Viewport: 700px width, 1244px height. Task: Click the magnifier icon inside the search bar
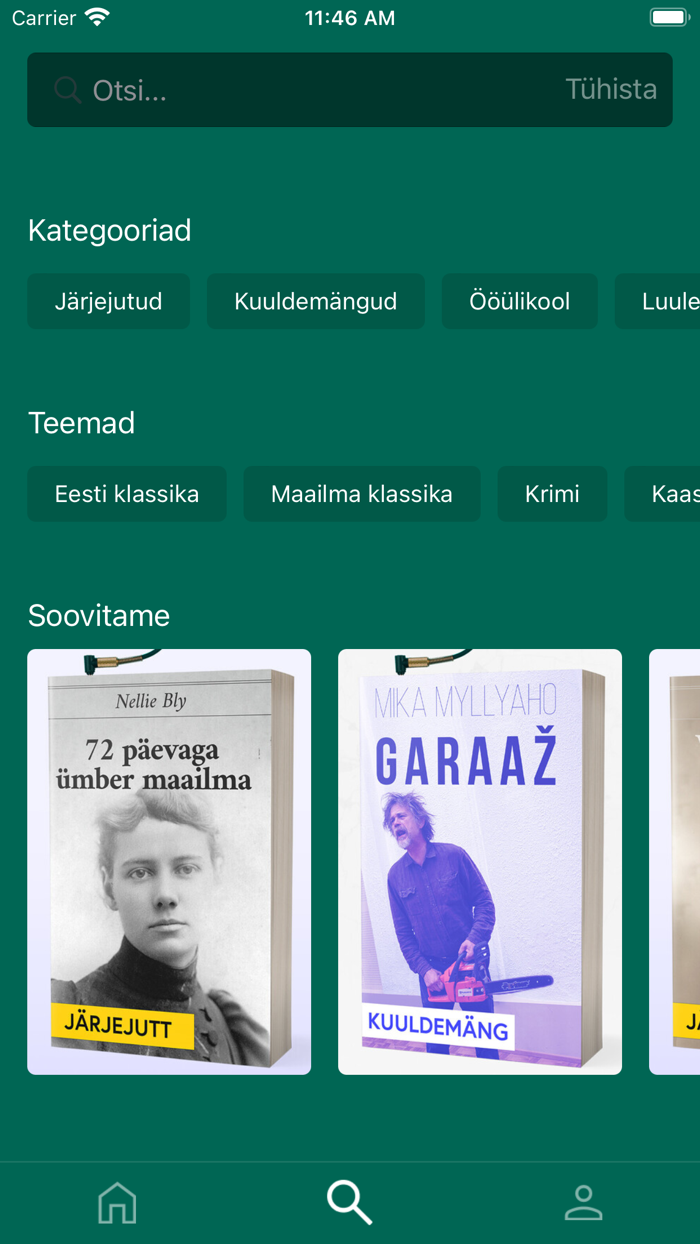click(x=67, y=90)
